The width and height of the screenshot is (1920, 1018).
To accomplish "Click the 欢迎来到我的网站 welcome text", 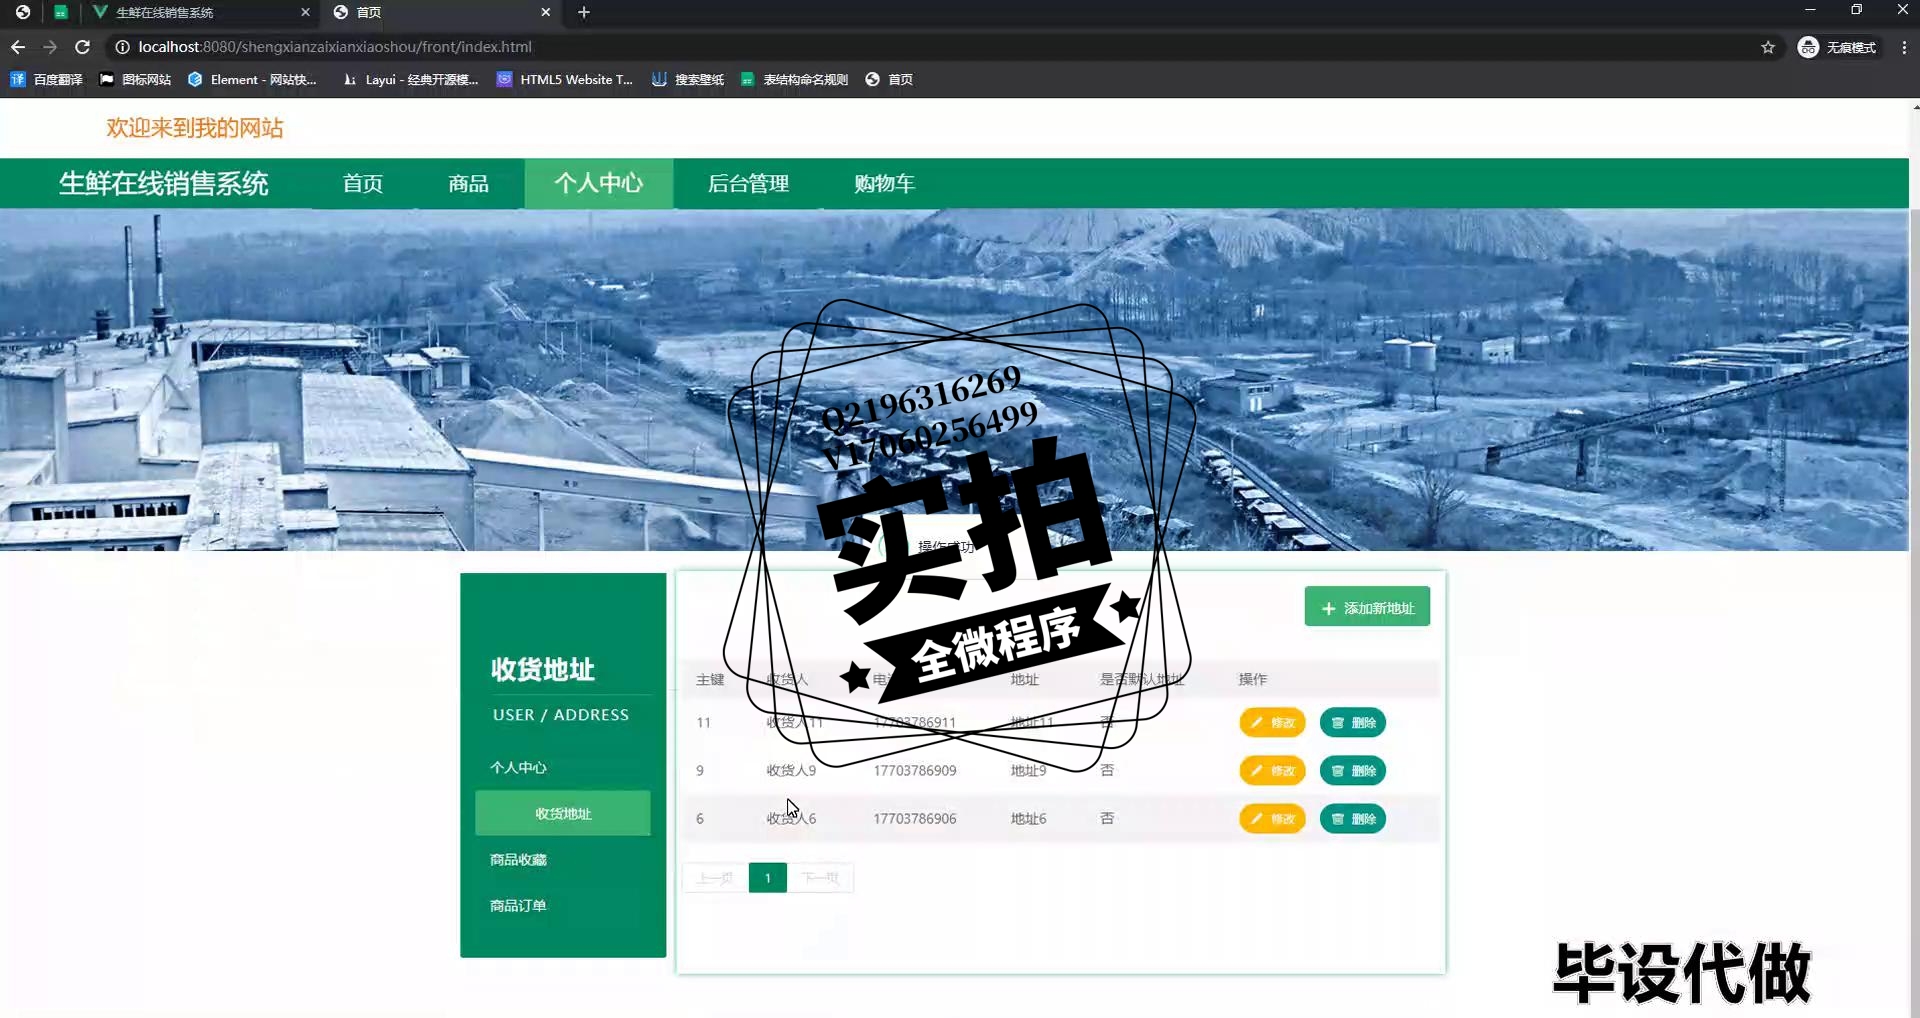I will (x=195, y=128).
